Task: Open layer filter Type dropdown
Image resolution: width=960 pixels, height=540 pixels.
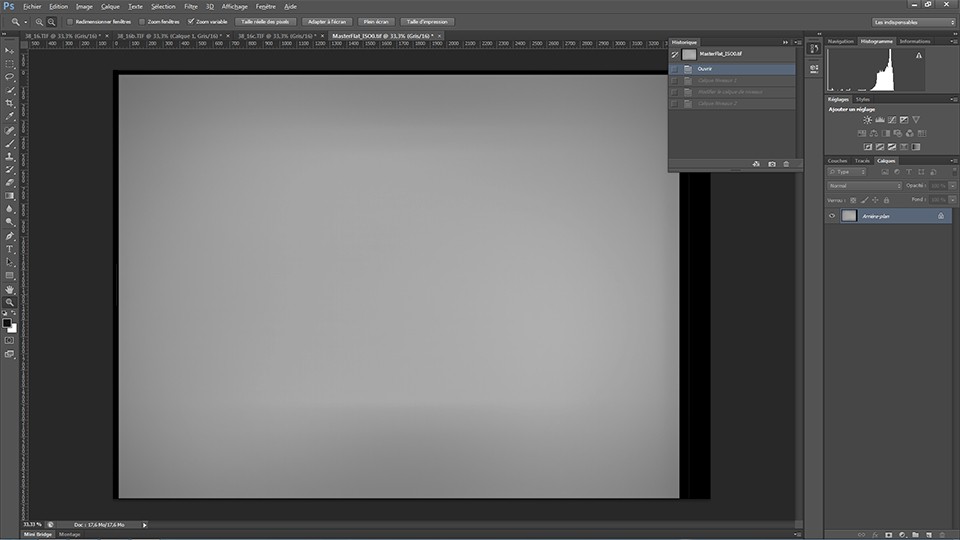Action: [847, 172]
